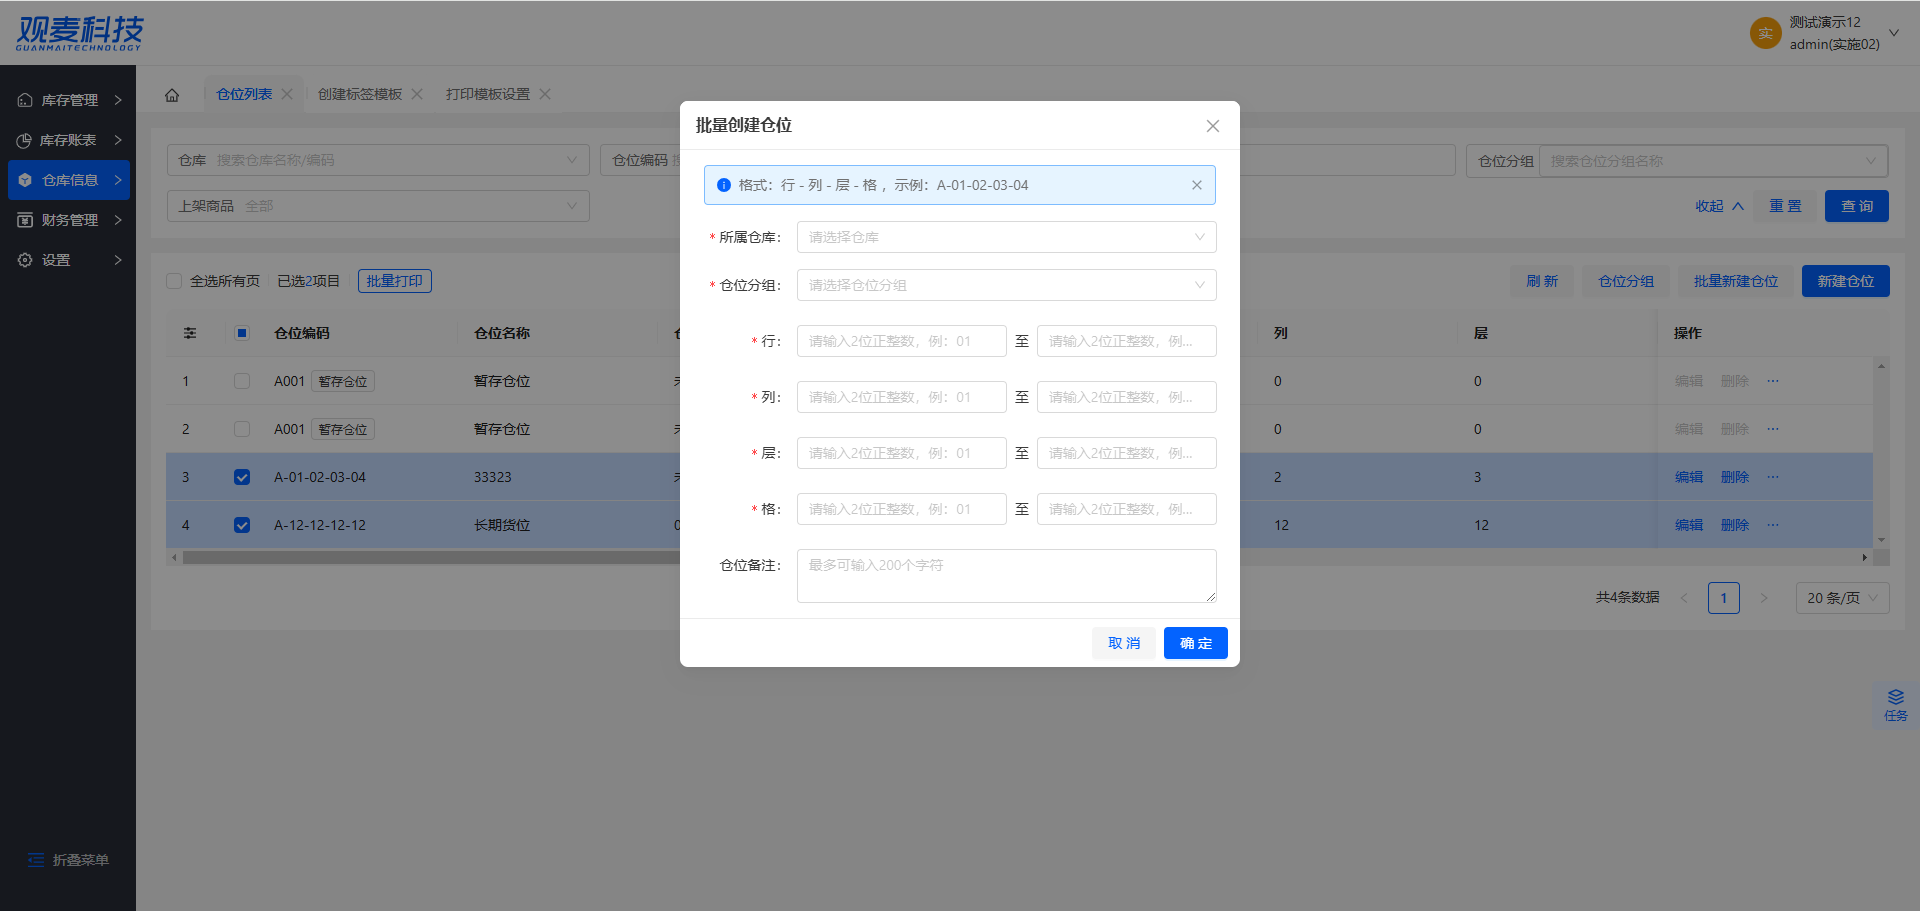The width and height of the screenshot is (1920, 911).
Task: Focus the 行 start value field
Action: (901, 341)
